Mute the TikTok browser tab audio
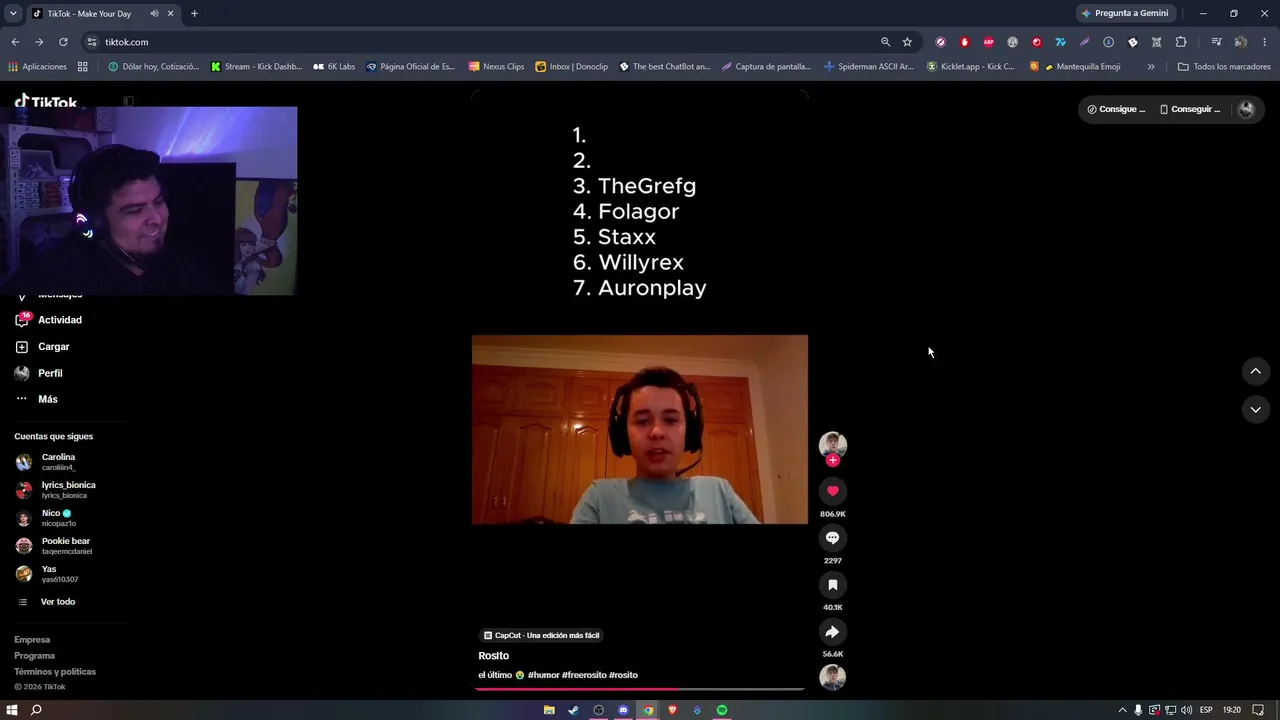 pyautogui.click(x=154, y=14)
